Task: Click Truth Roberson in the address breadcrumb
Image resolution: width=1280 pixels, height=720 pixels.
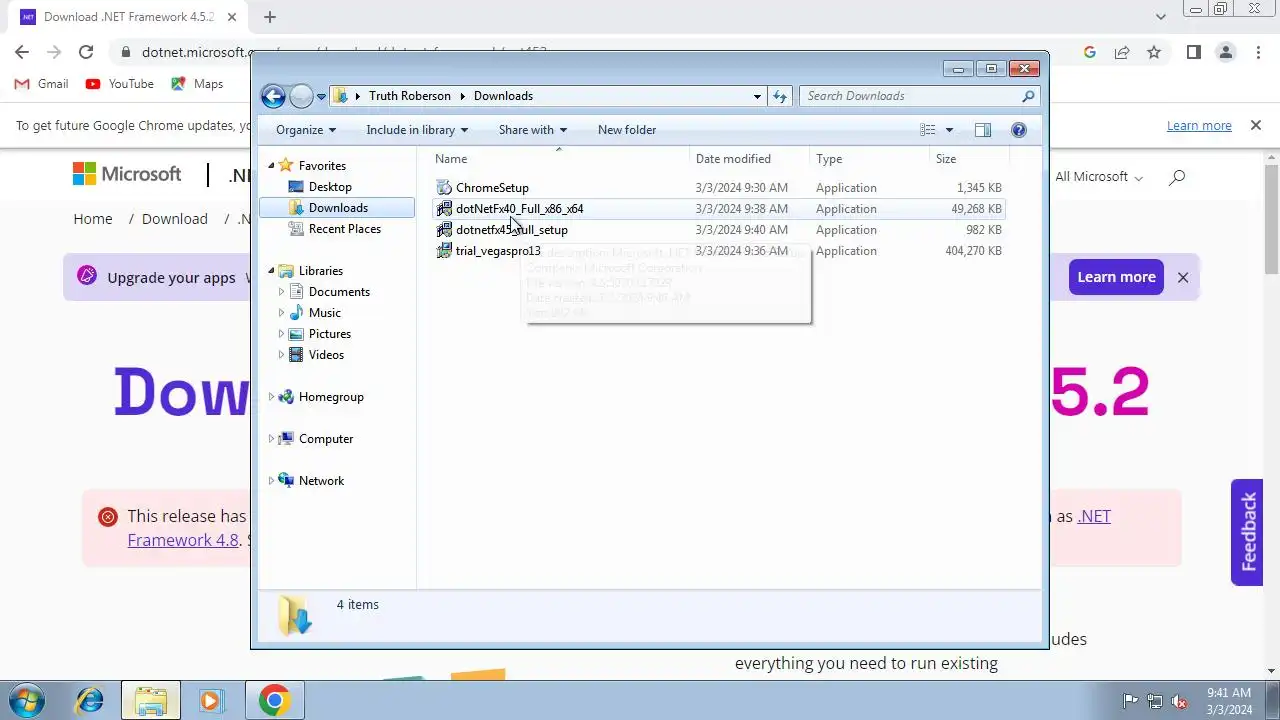Action: pyautogui.click(x=409, y=96)
